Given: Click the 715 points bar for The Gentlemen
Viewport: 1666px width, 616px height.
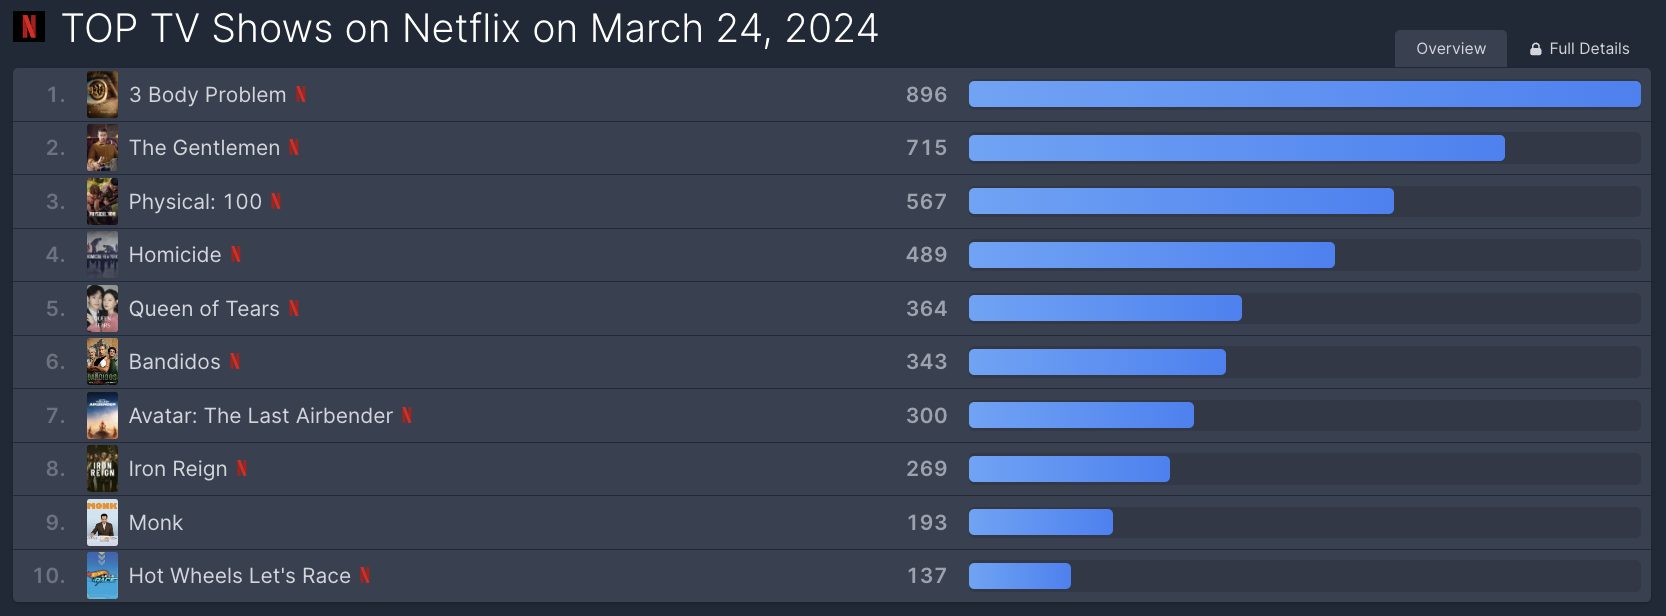Looking at the screenshot, I should [x=1237, y=148].
